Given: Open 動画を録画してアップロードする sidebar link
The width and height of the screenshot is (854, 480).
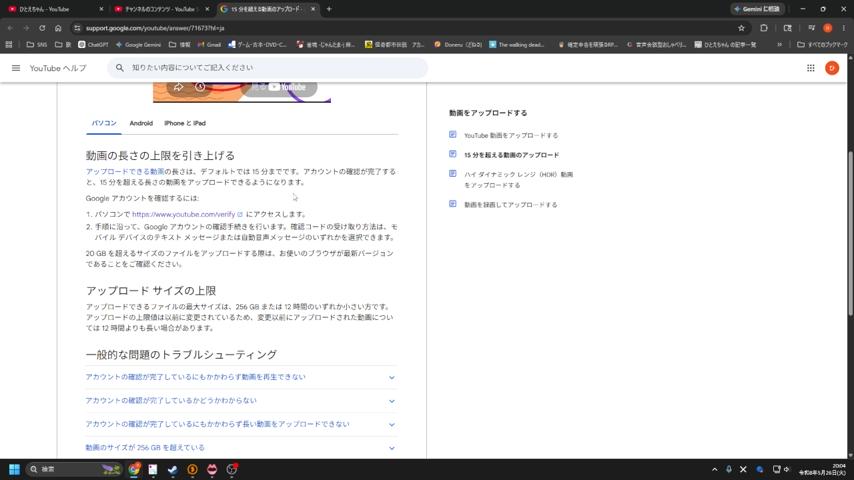Looking at the screenshot, I should click(510, 205).
